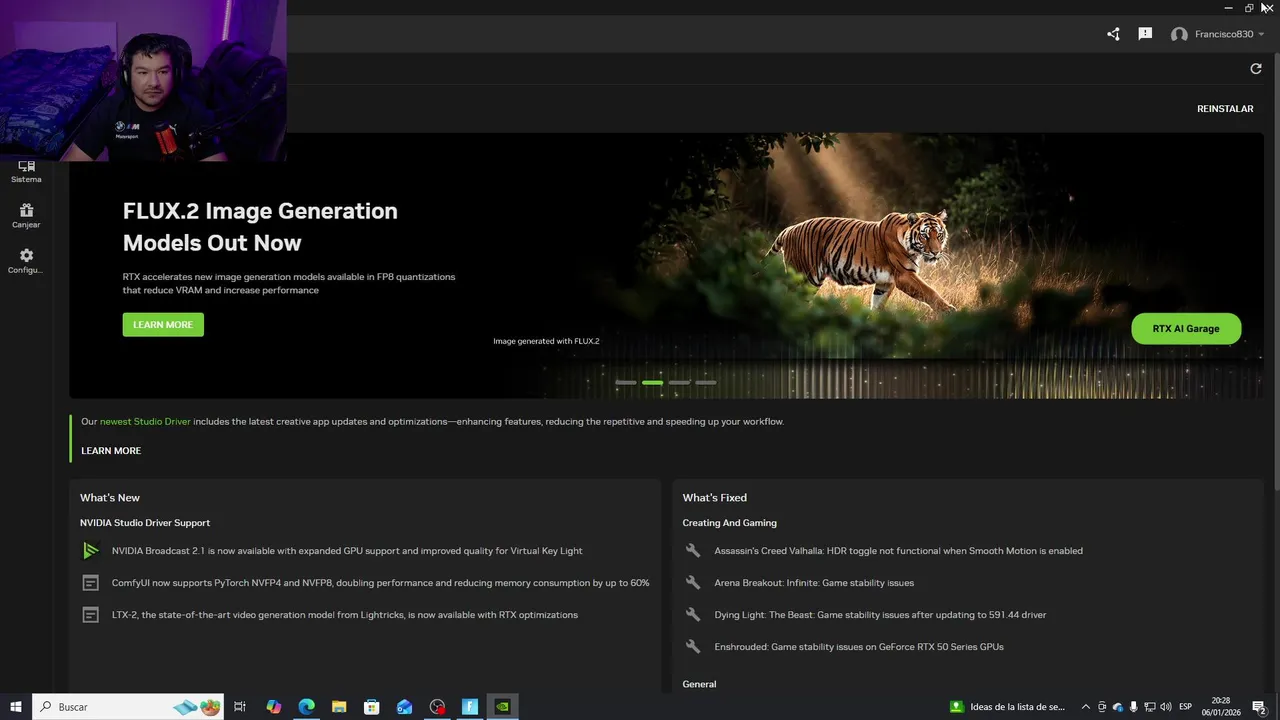Open the ComfyUI PyTorch NVFP4 news item
The width and height of the screenshot is (1280, 720).
(381, 583)
